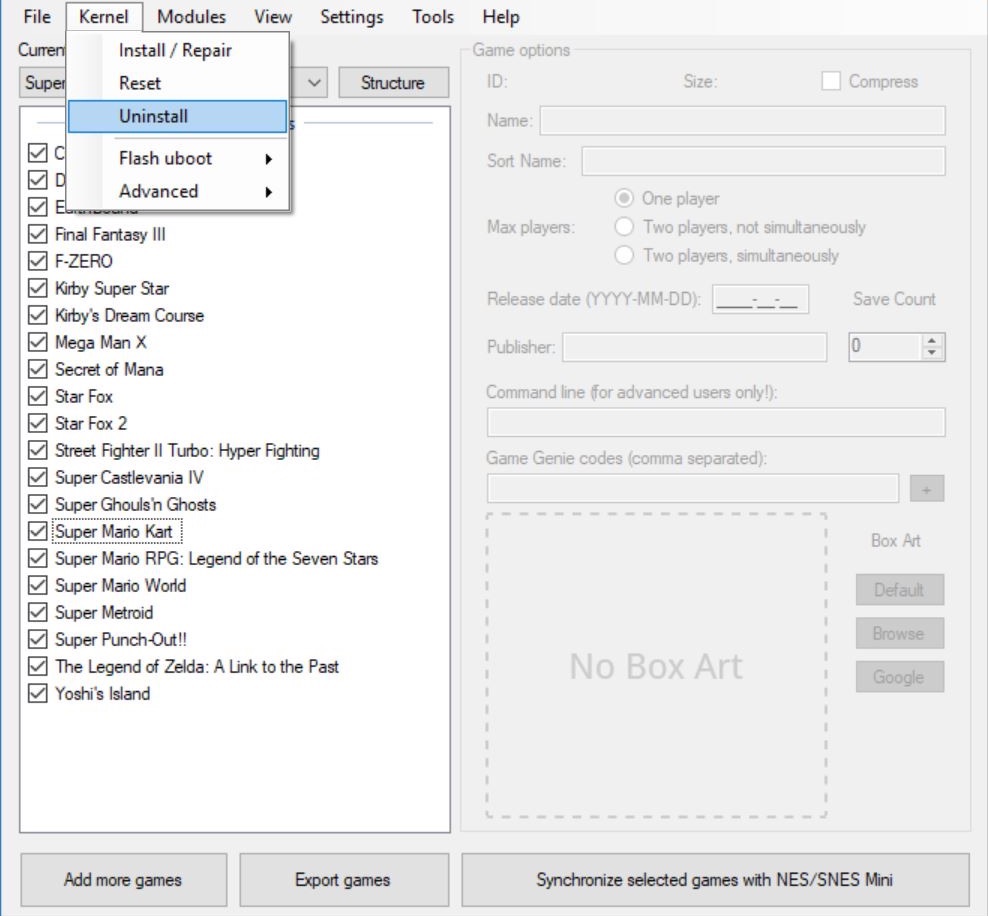Viewport: 988px width, 916px height.
Task: Uncheck the Mega Man X checkbox
Action: [x=38, y=342]
